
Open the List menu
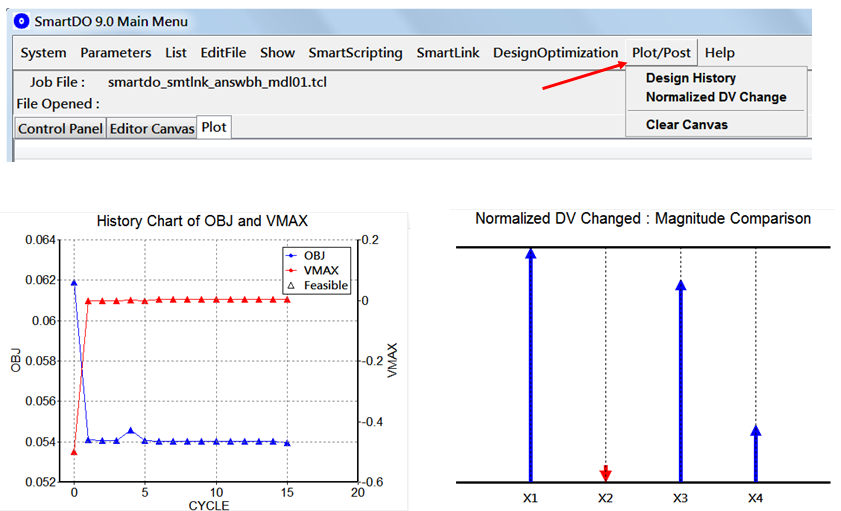coord(176,53)
